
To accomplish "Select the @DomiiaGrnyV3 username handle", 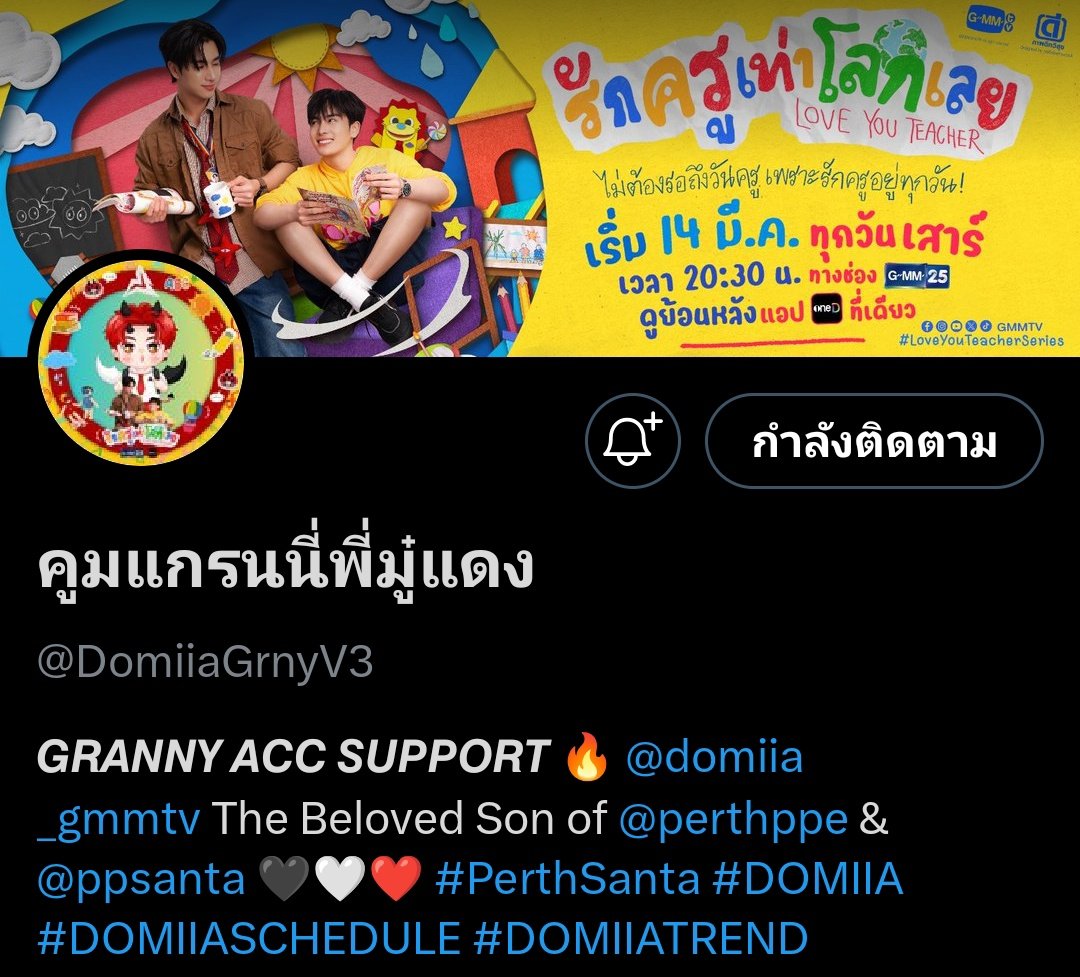I will (205, 662).
